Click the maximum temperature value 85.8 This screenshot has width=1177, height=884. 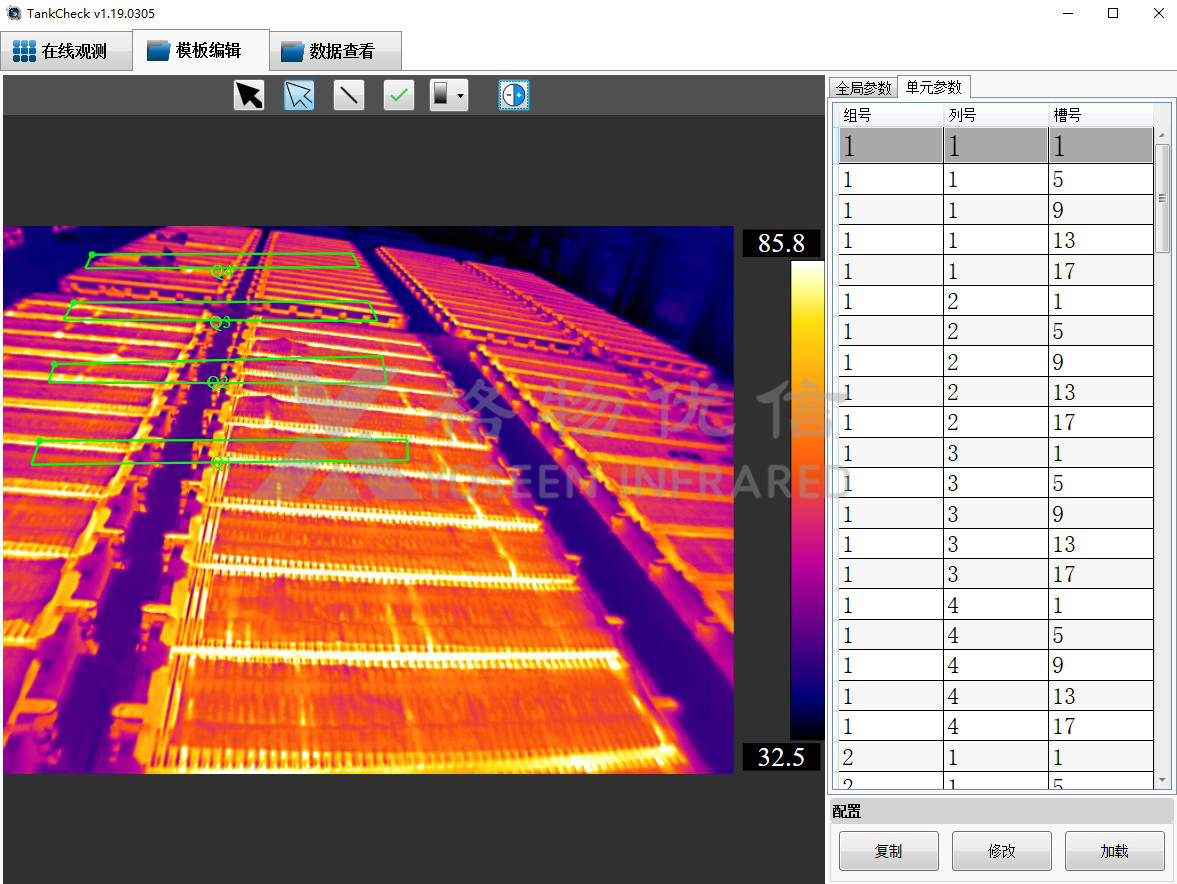point(781,244)
